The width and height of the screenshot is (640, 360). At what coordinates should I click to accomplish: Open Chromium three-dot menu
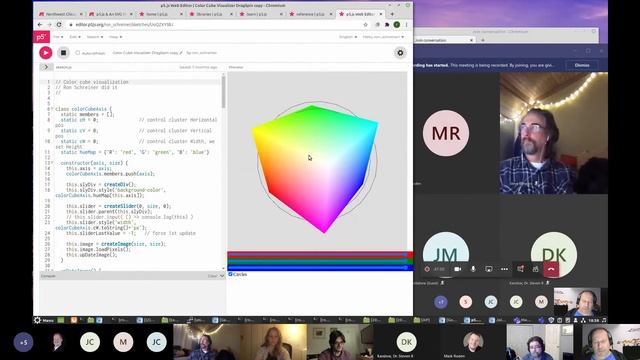[407, 24]
